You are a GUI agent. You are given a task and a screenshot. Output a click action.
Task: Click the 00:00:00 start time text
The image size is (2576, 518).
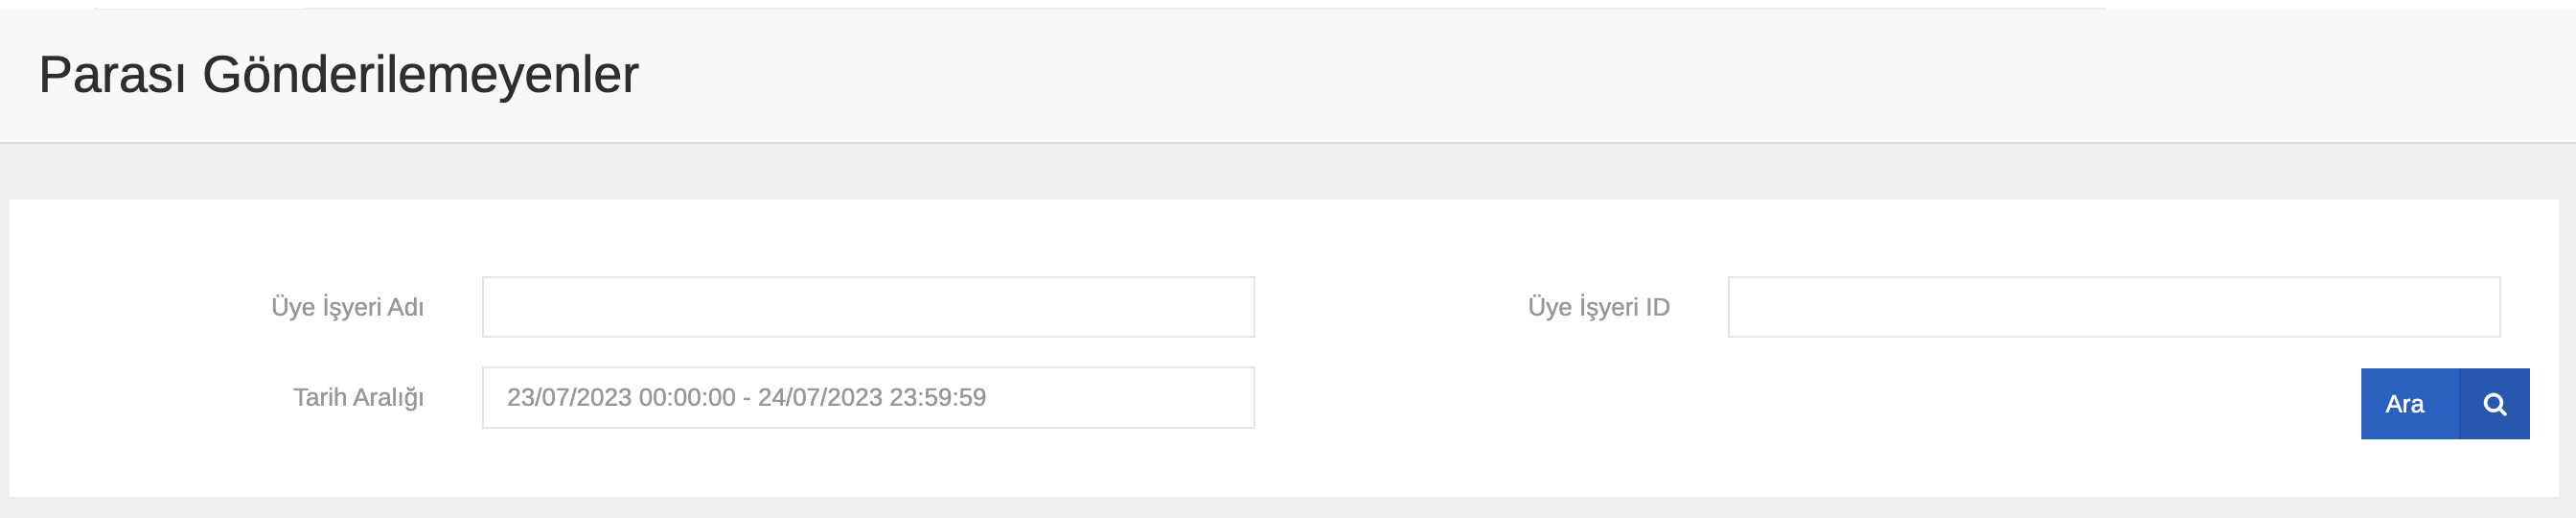pyautogui.click(x=687, y=398)
